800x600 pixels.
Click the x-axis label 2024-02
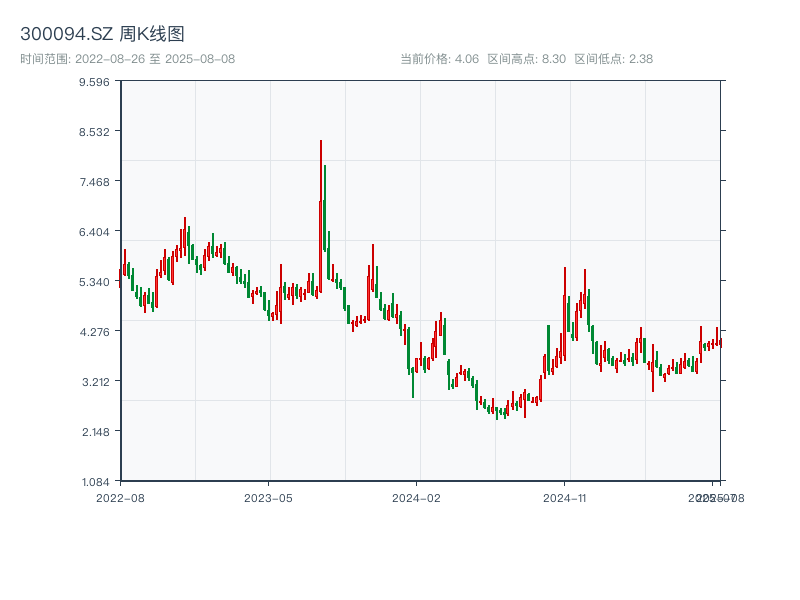click(416, 498)
